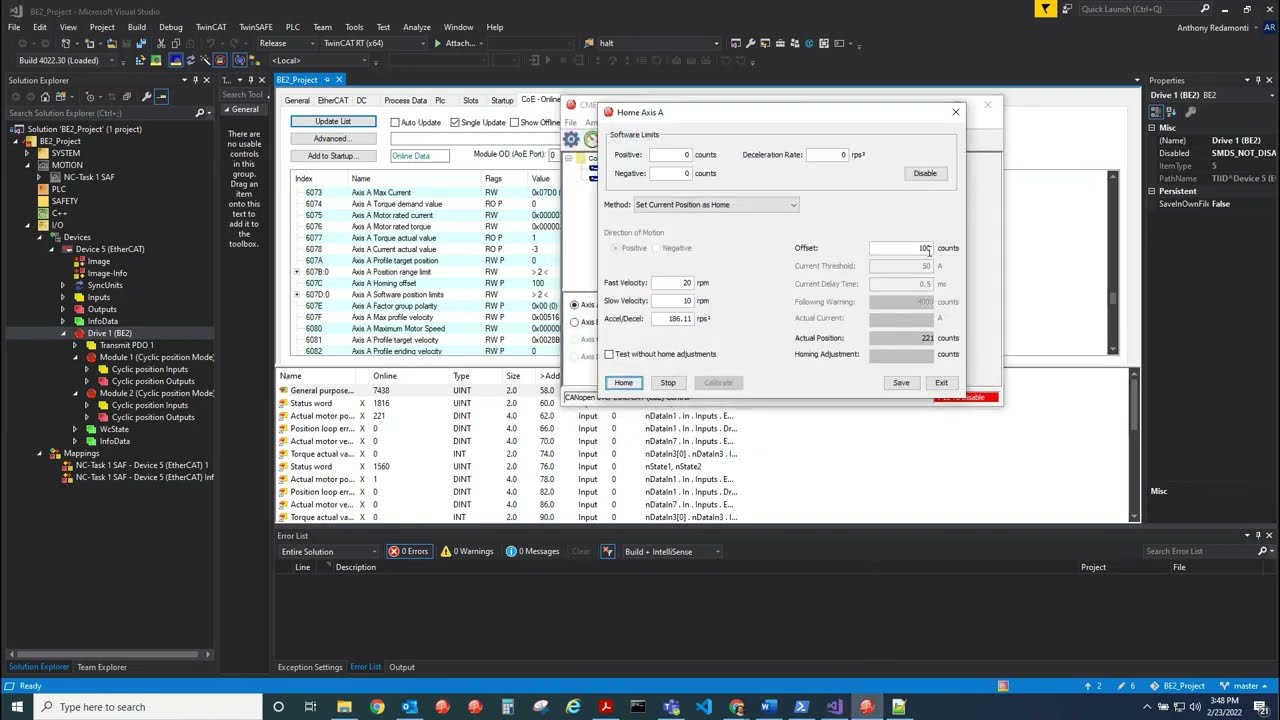Enable Test without home adjustments checkbox
This screenshot has height=720, width=1280.
tap(609, 354)
